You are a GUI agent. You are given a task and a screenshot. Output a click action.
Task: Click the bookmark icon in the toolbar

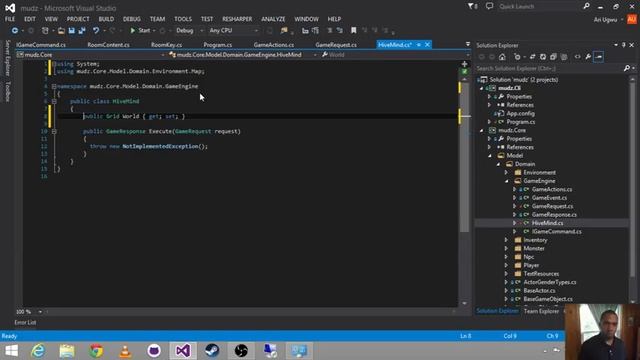click(353, 31)
